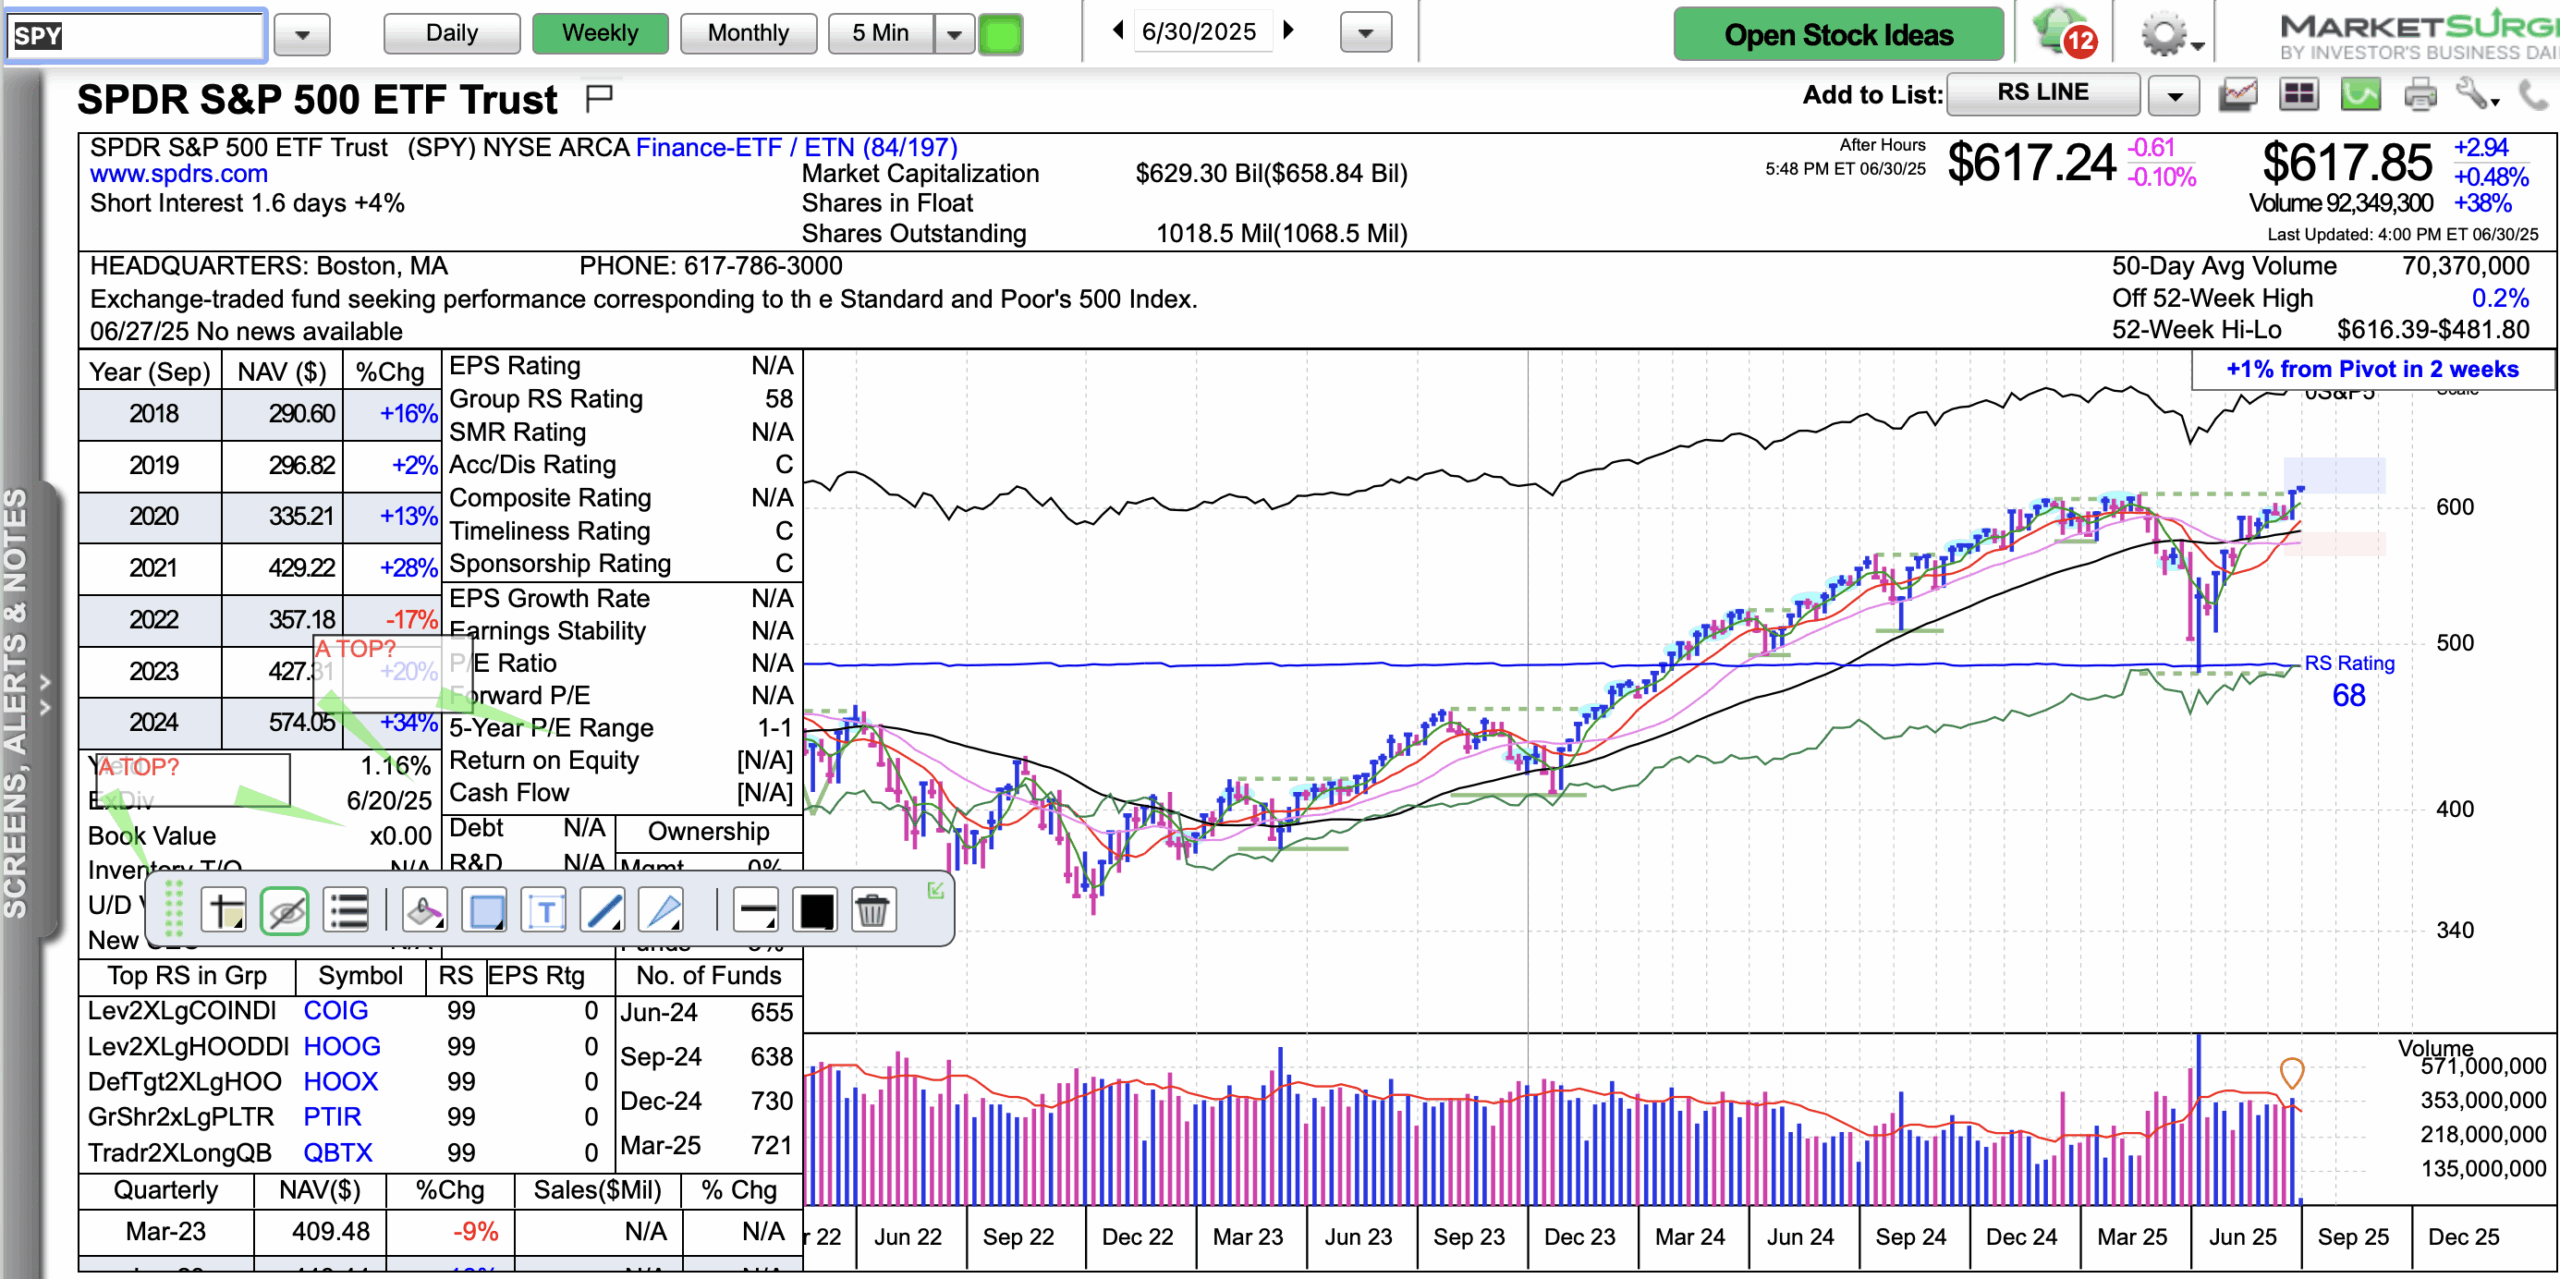Click the flag icon beside the ETF title
The height and width of the screenshot is (1279, 2560).
click(599, 98)
